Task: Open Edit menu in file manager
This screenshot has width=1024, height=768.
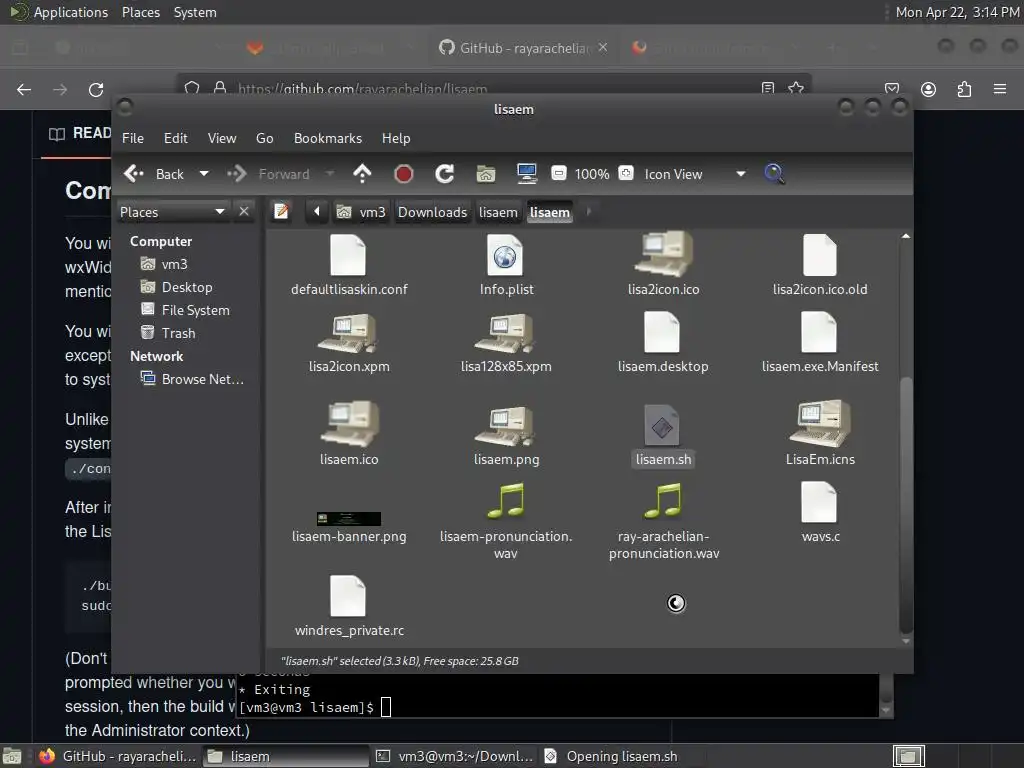Action: [175, 138]
